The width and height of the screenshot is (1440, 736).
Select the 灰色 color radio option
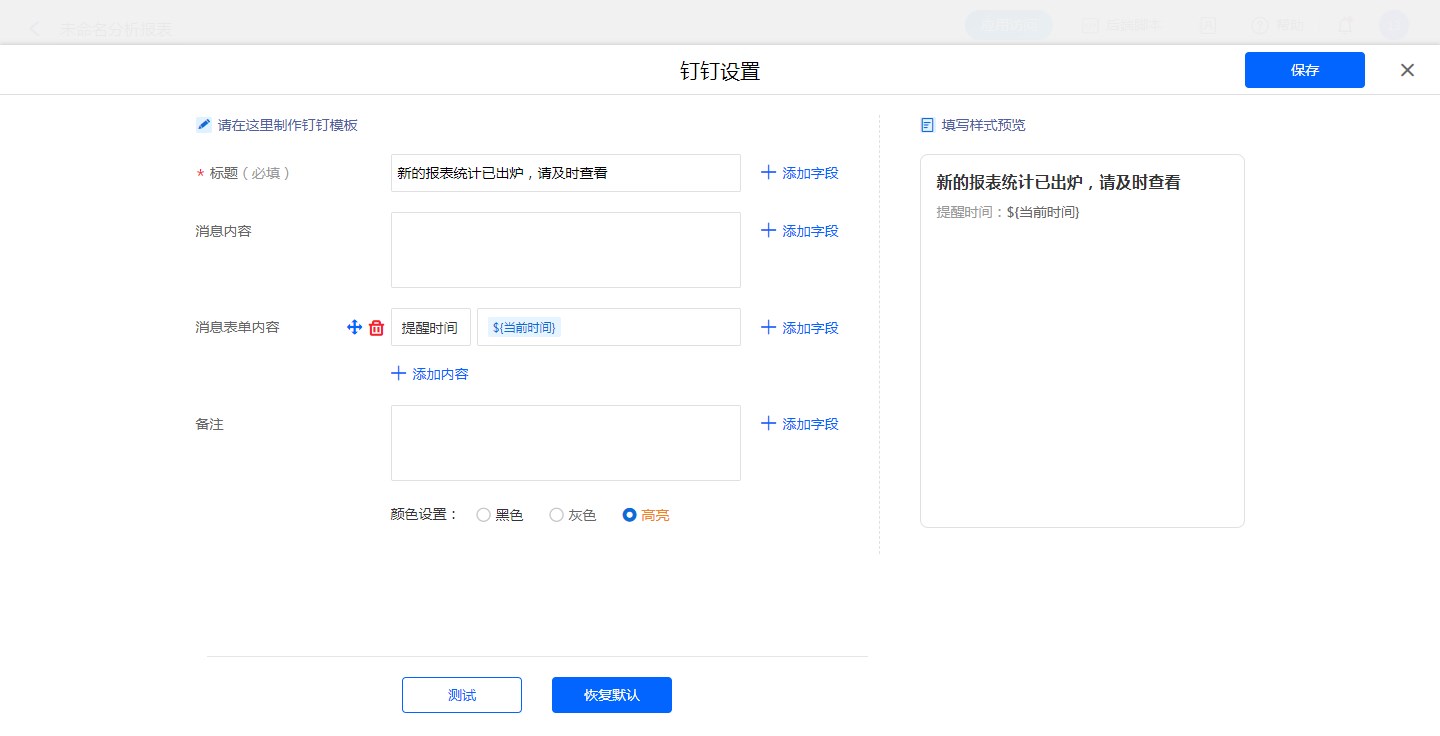557,515
